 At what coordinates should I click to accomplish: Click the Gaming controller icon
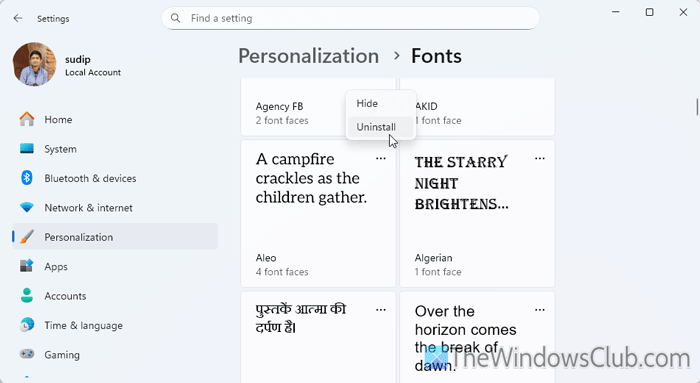tap(27, 354)
